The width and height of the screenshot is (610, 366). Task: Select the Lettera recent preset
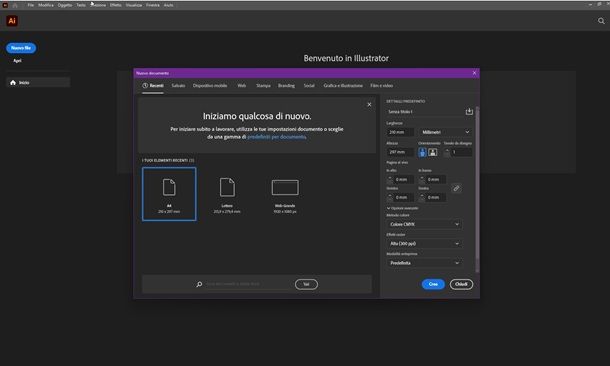[x=227, y=194]
